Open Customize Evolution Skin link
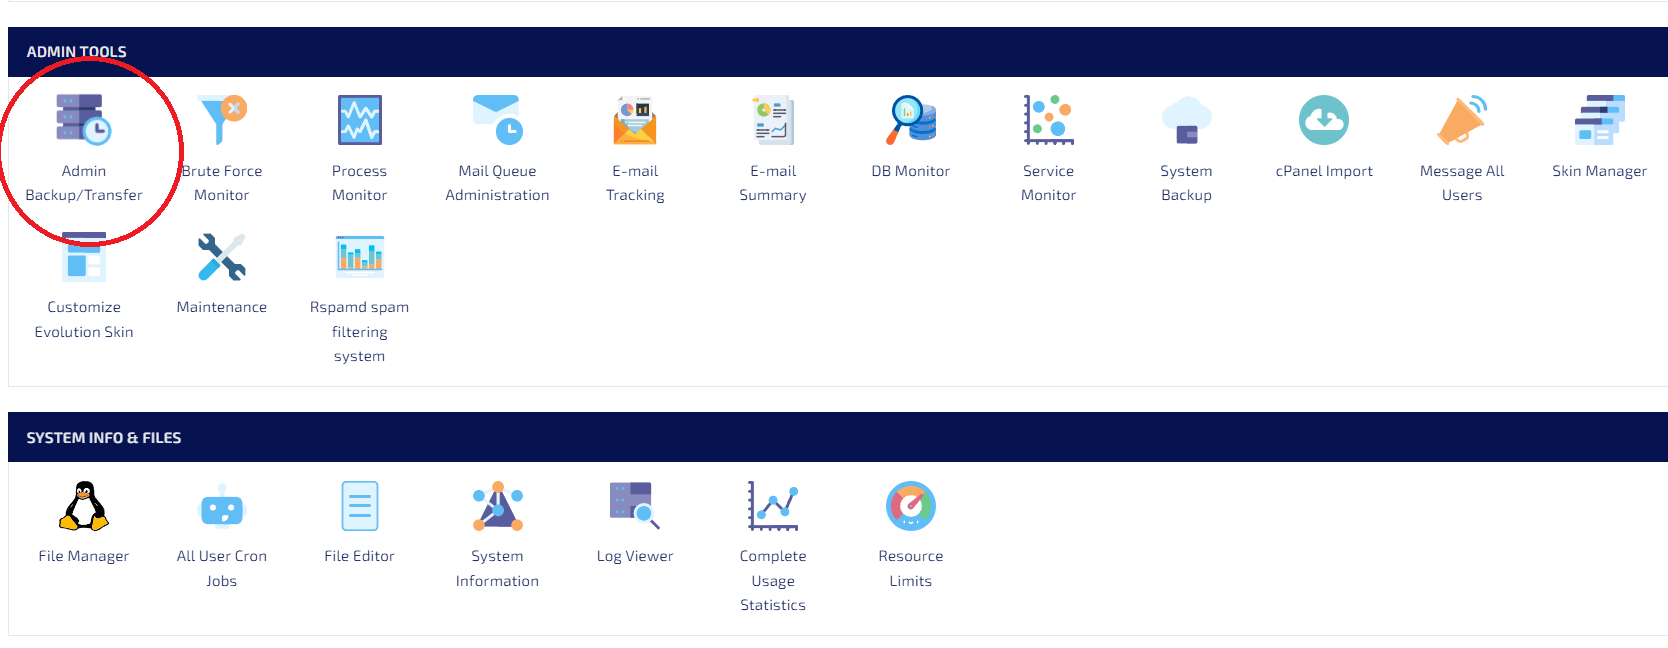The height and width of the screenshot is (648, 1668). pos(84,319)
